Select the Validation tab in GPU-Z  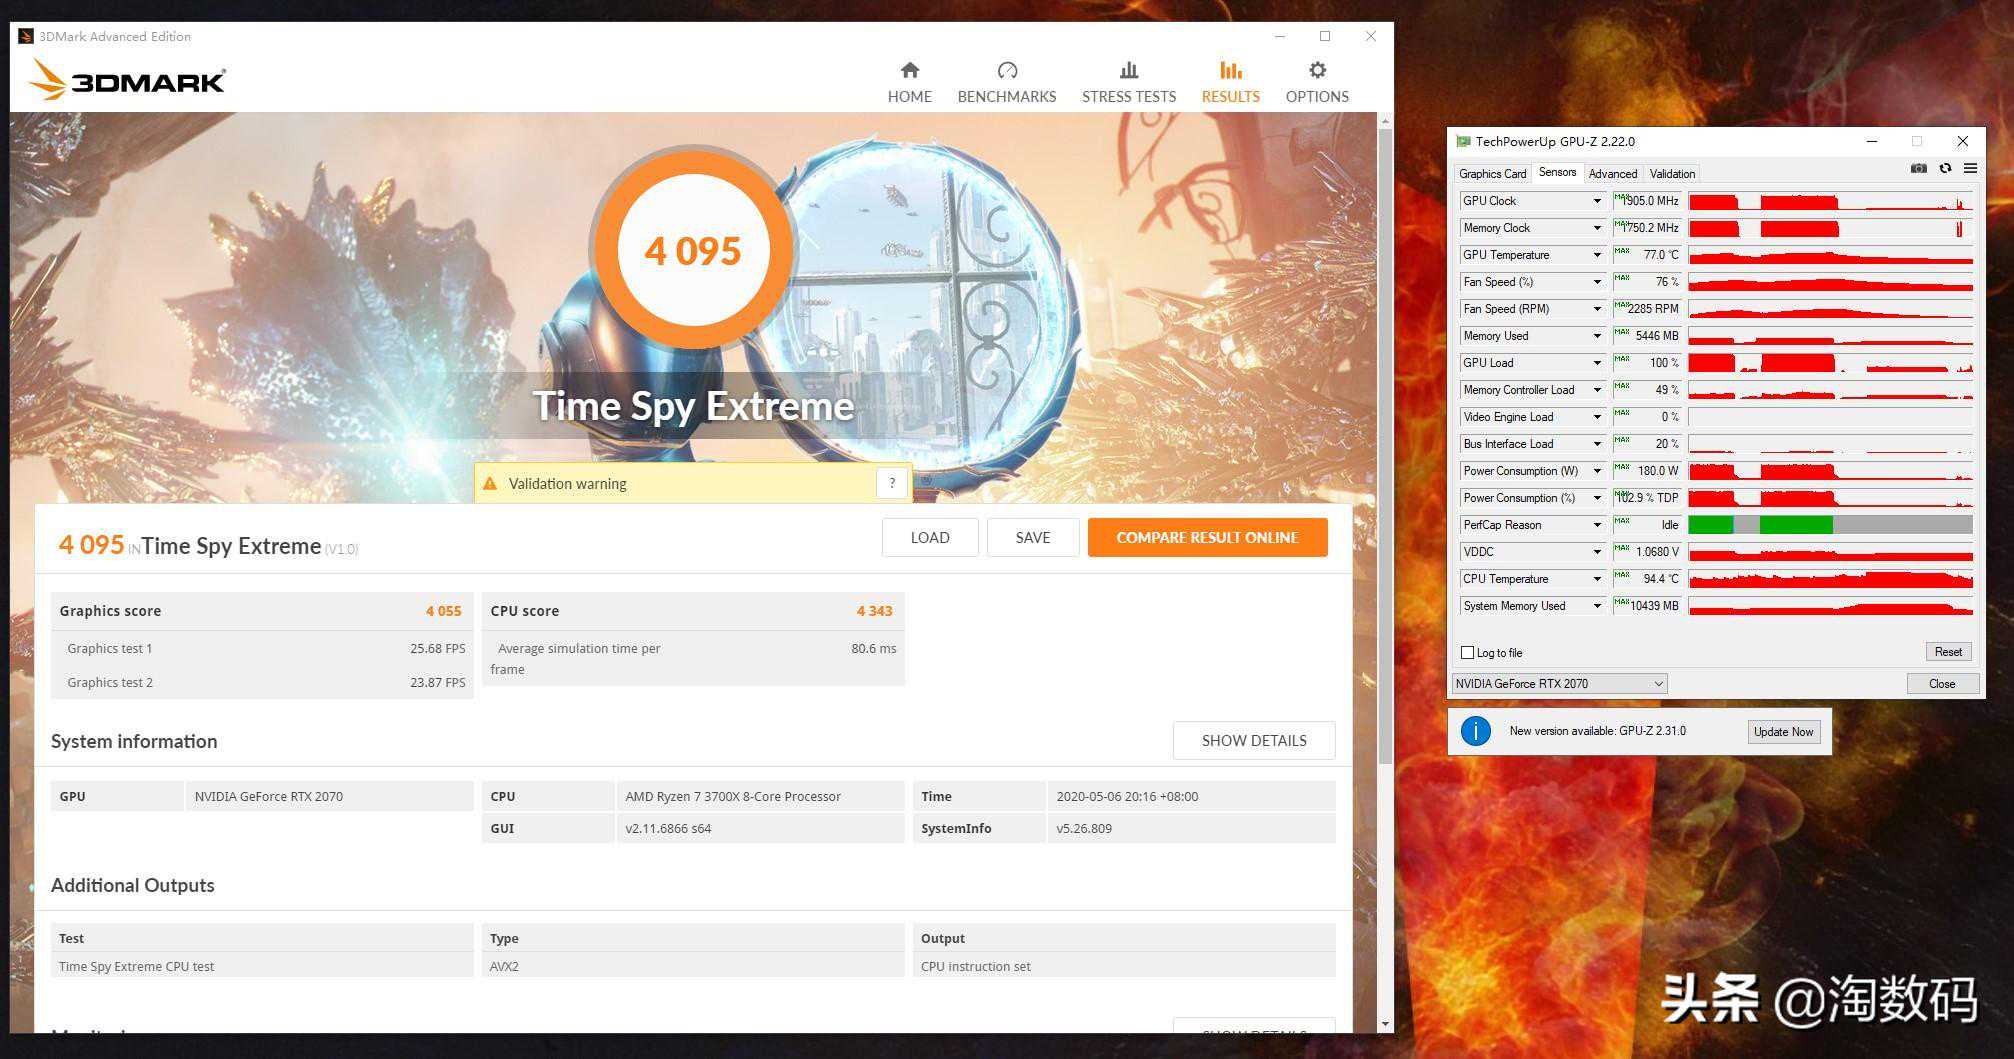(1672, 174)
